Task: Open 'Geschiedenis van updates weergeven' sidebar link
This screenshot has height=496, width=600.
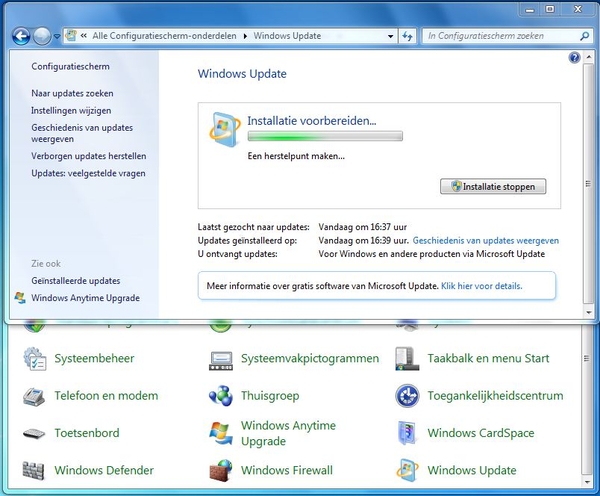Action: pyautogui.click(x=82, y=133)
